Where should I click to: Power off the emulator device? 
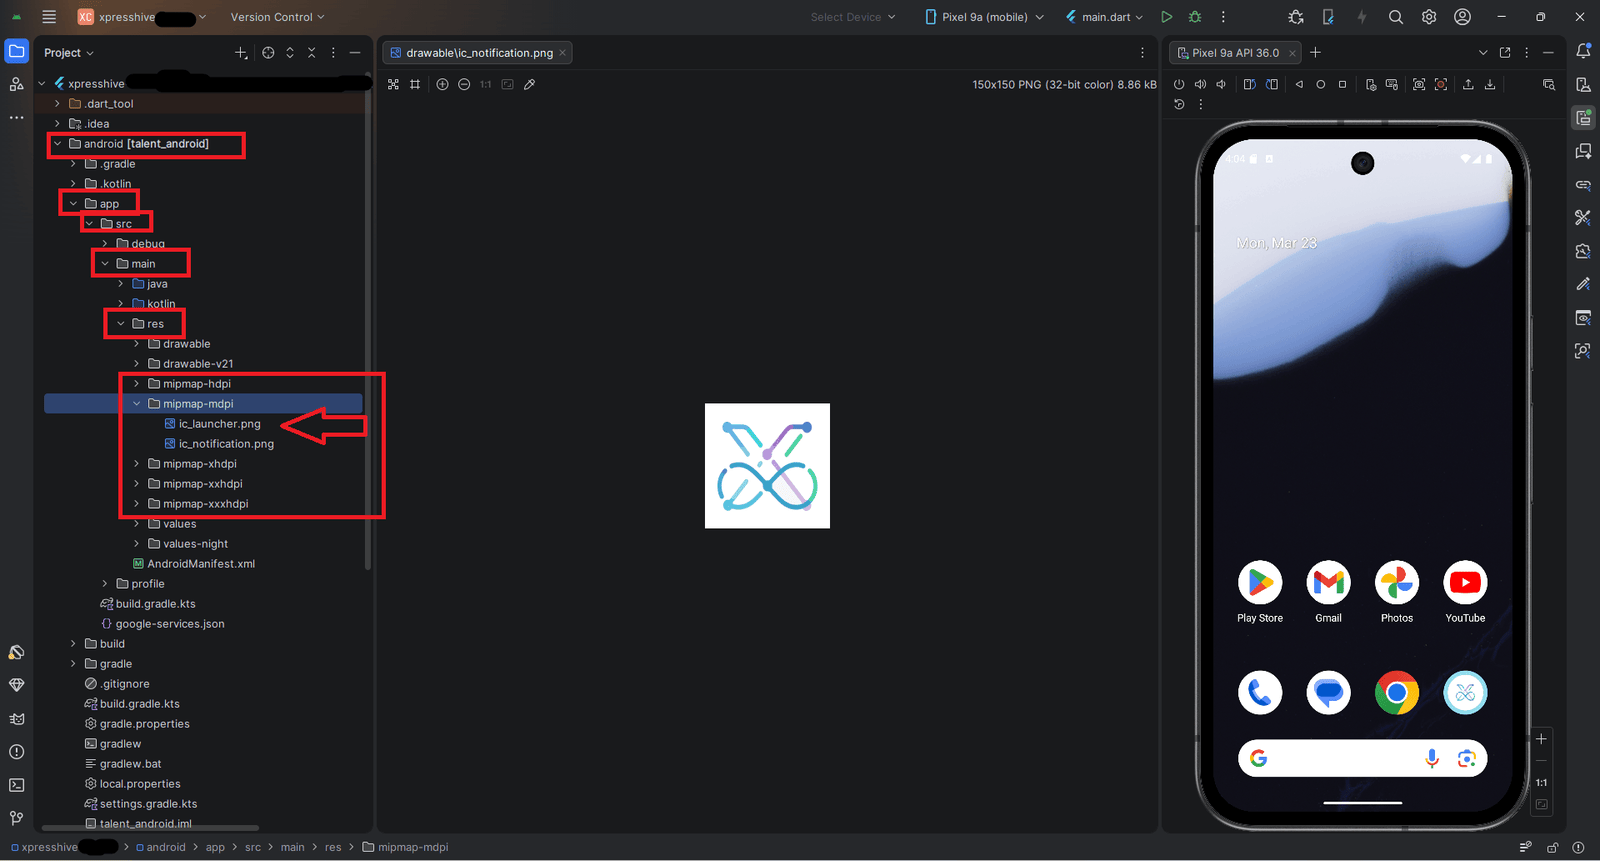pos(1179,85)
